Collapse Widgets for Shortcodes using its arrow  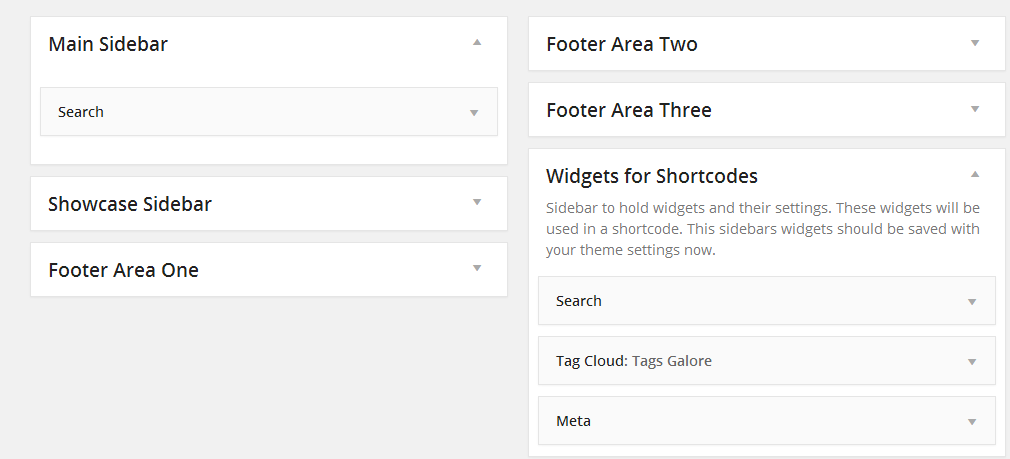click(975, 174)
